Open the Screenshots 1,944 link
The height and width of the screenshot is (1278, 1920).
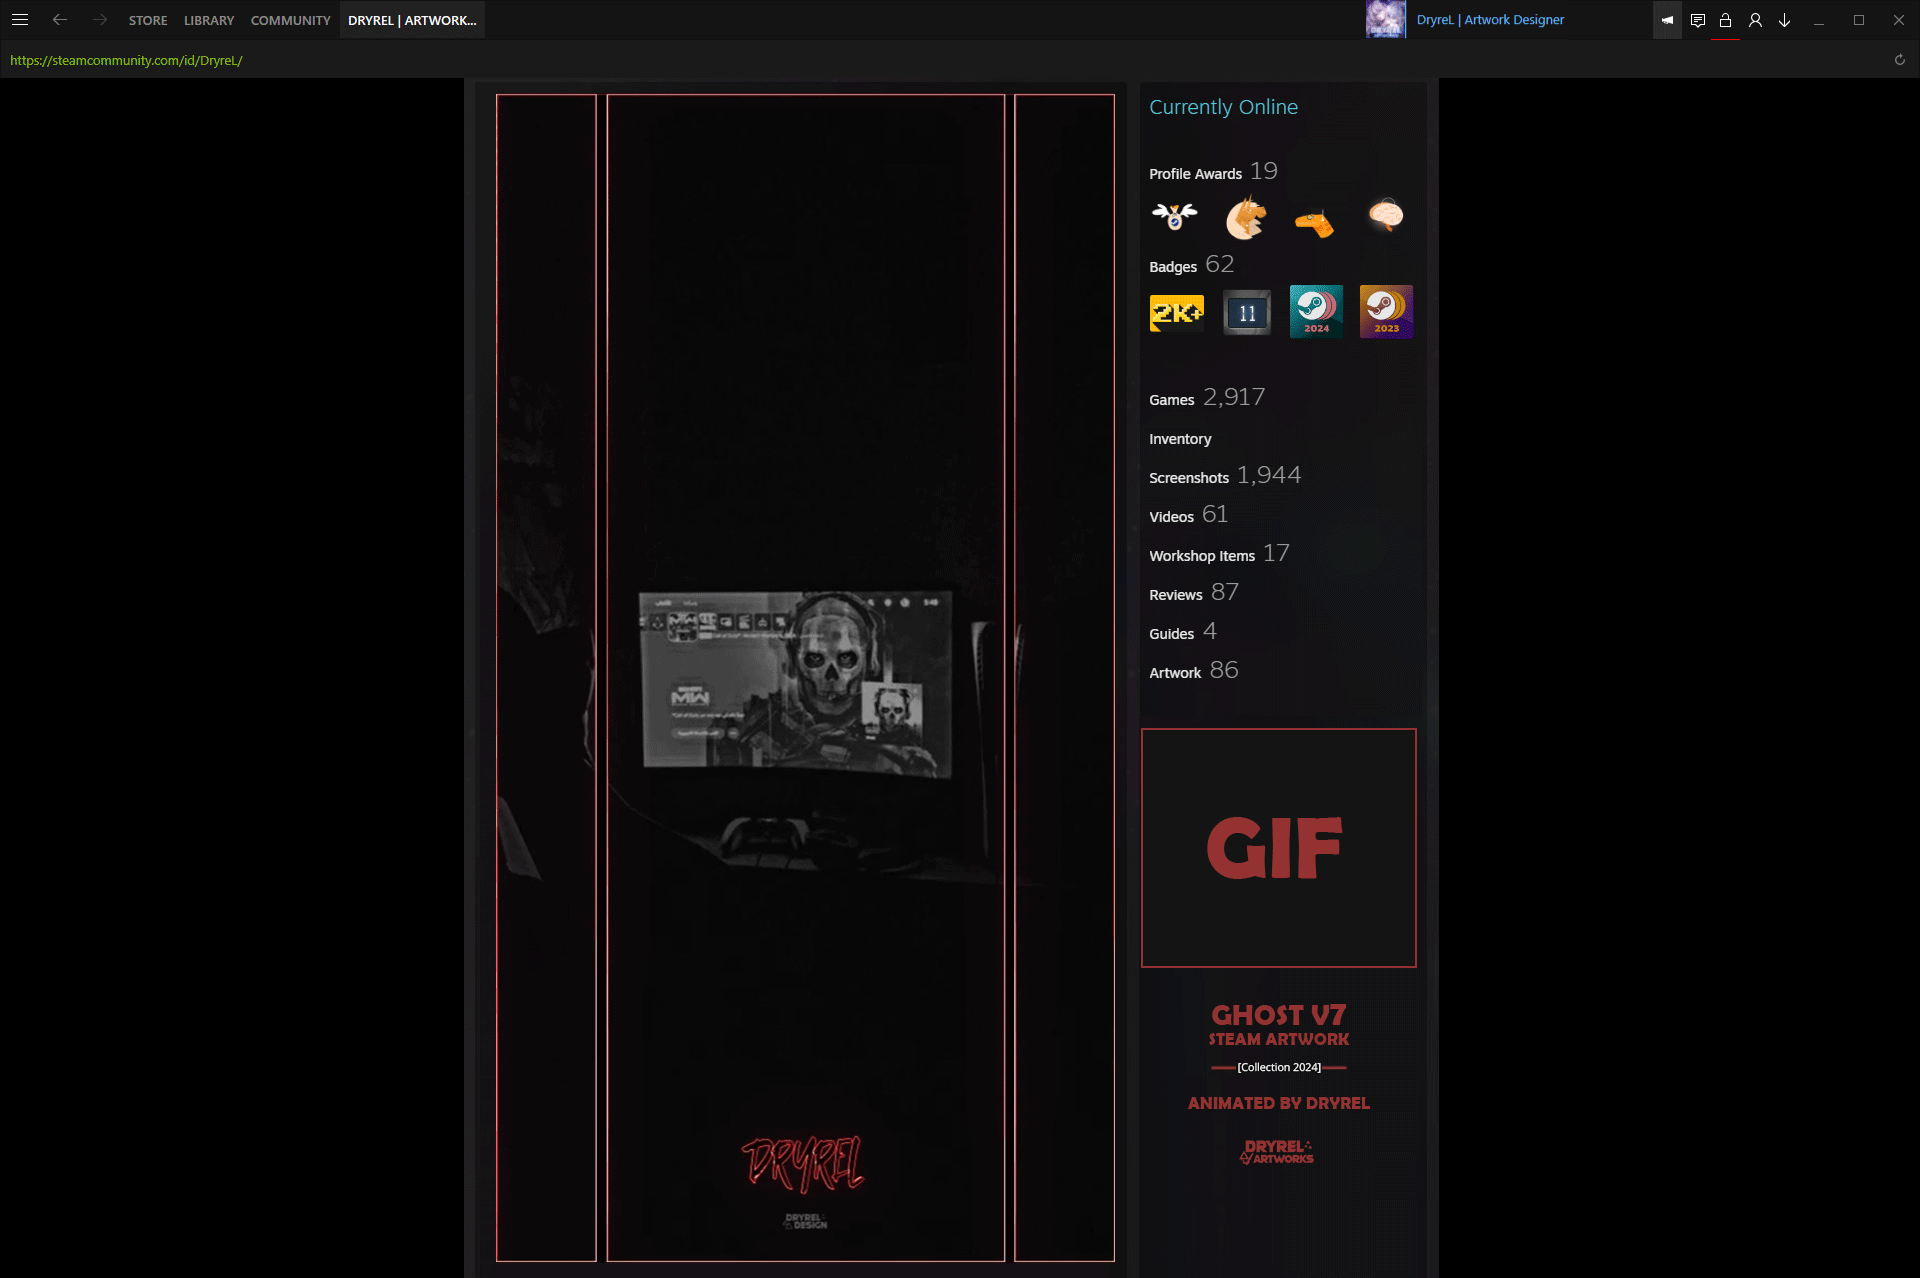[x=1225, y=476]
